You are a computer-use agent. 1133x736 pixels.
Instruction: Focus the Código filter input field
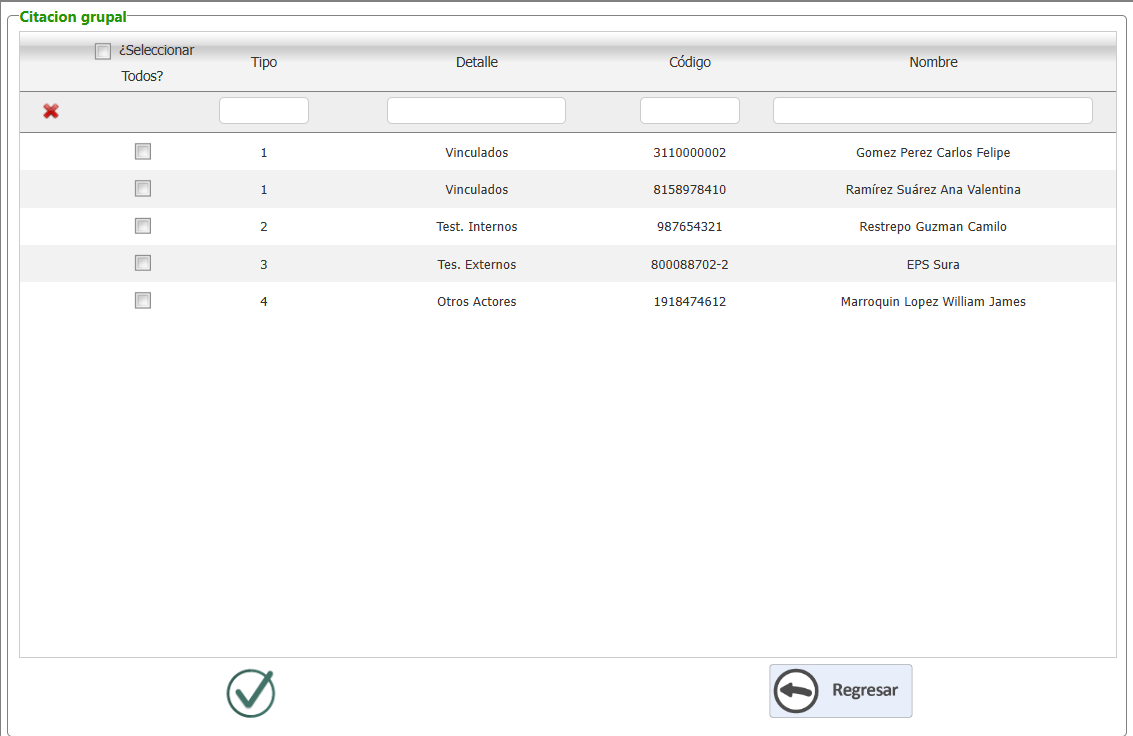[689, 111]
